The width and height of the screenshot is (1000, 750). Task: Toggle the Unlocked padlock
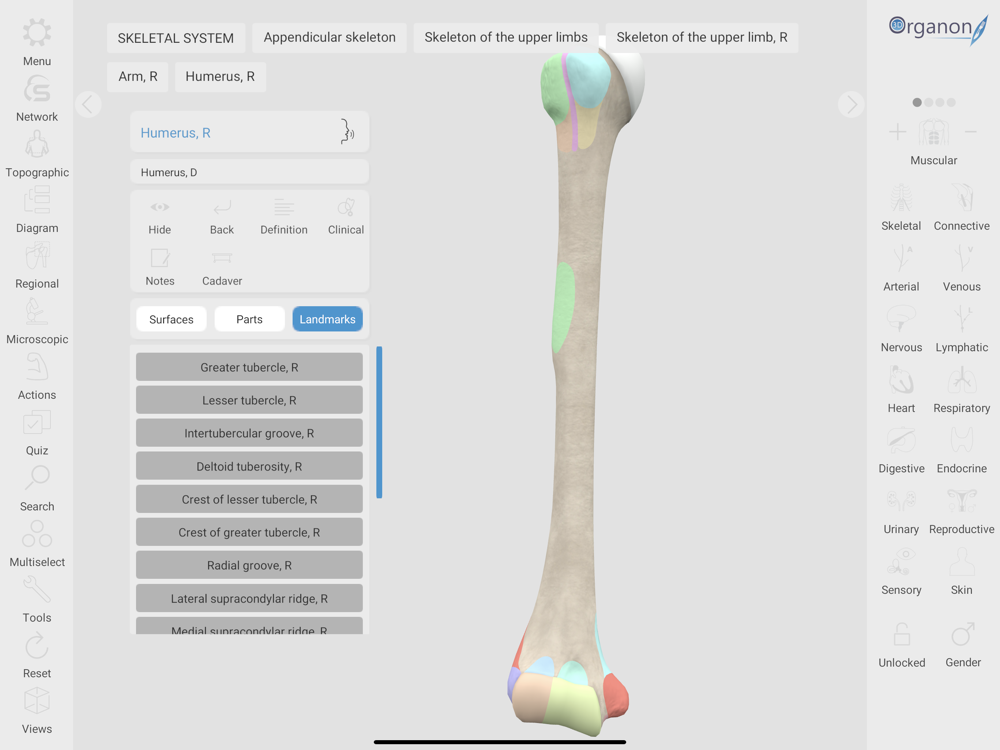(x=901, y=634)
